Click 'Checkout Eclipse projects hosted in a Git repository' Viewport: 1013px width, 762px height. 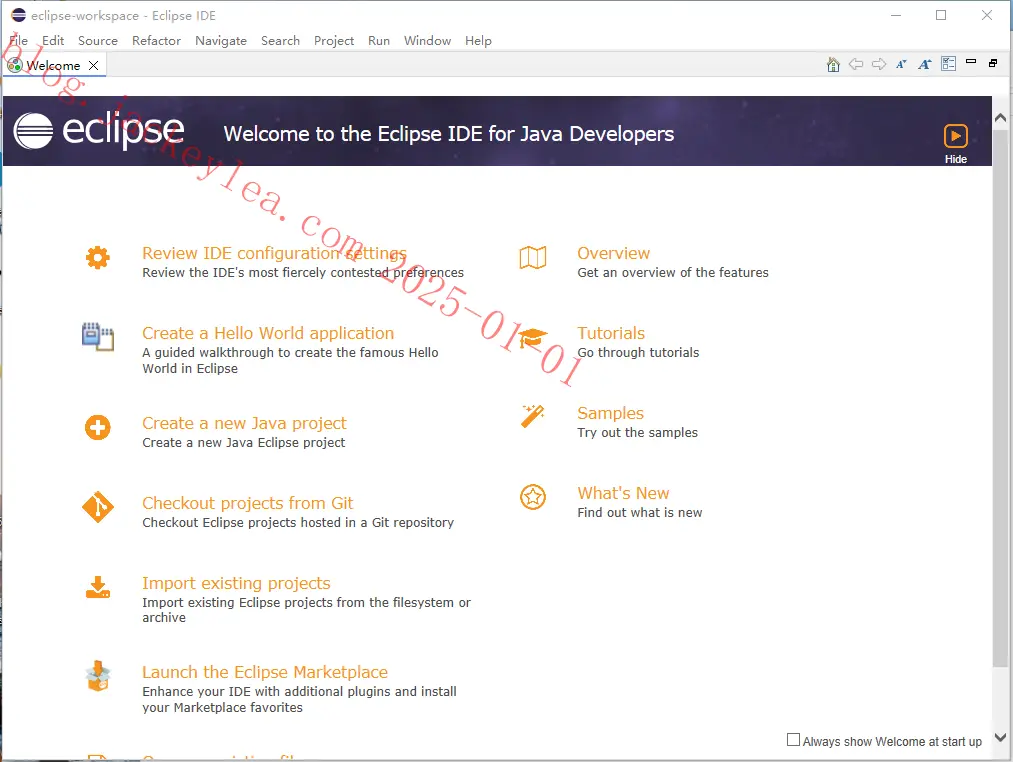pos(298,523)
